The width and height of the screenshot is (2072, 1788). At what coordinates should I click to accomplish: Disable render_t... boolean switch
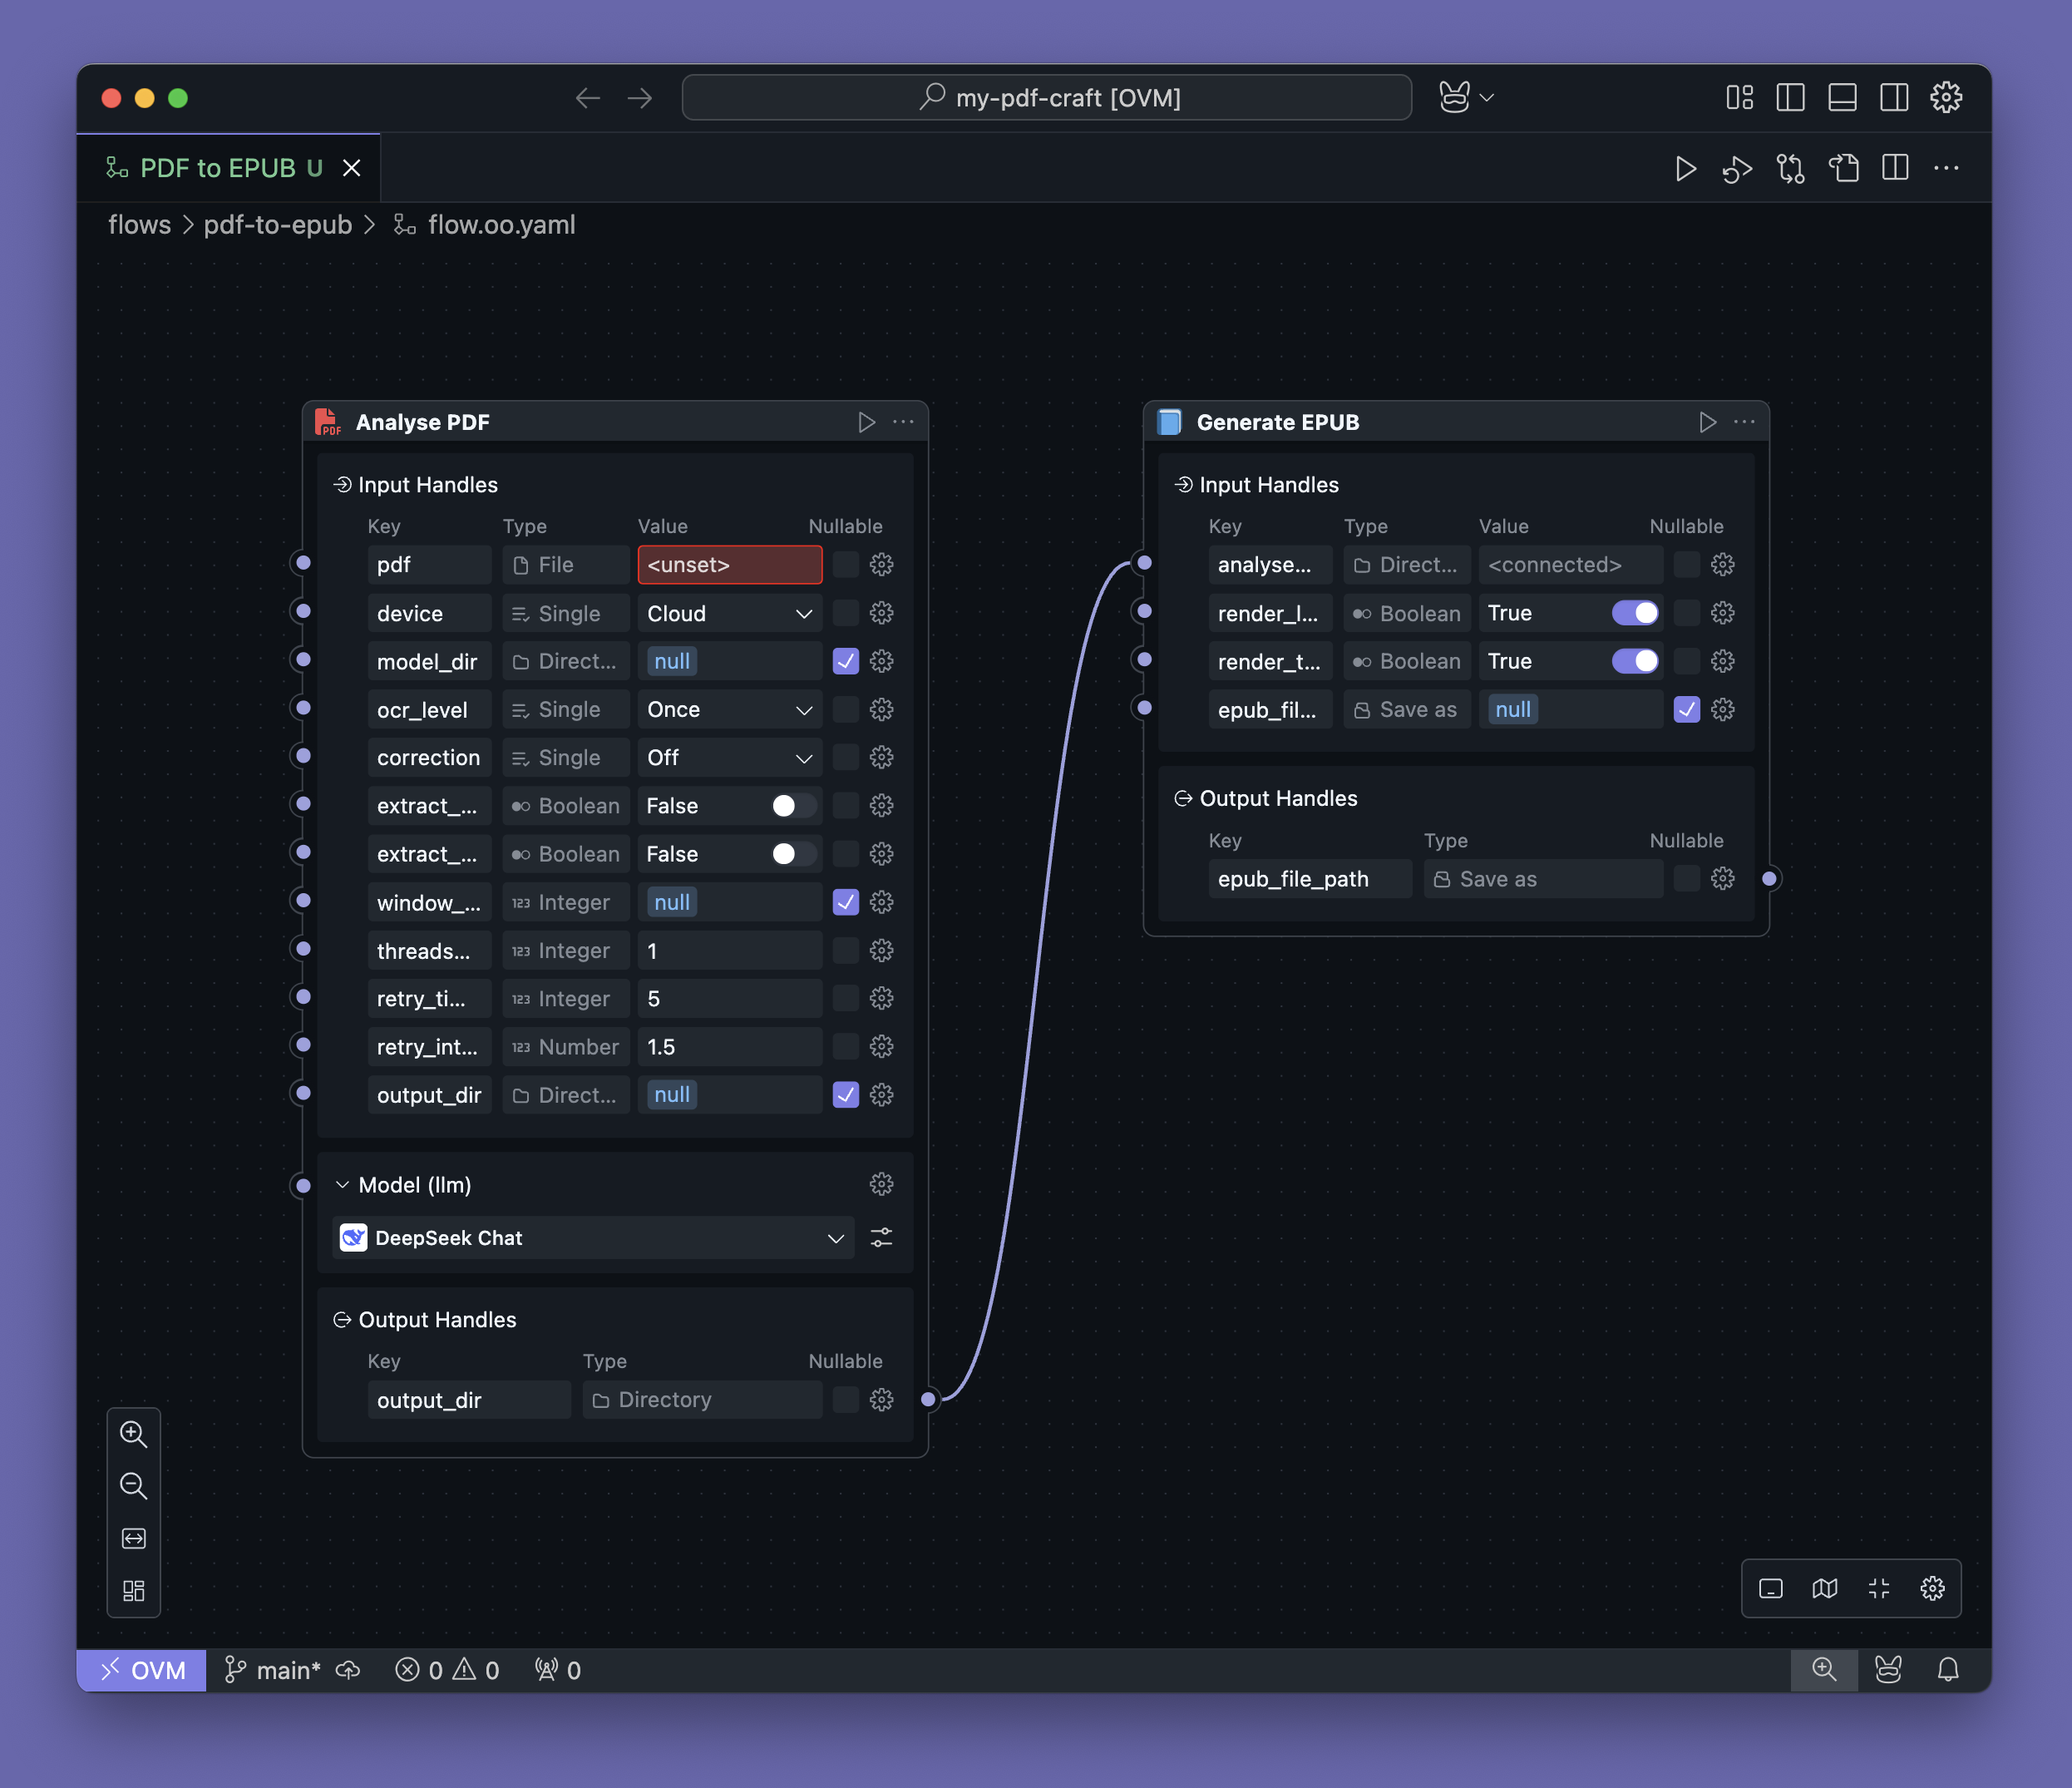(x=1635, y=661)
